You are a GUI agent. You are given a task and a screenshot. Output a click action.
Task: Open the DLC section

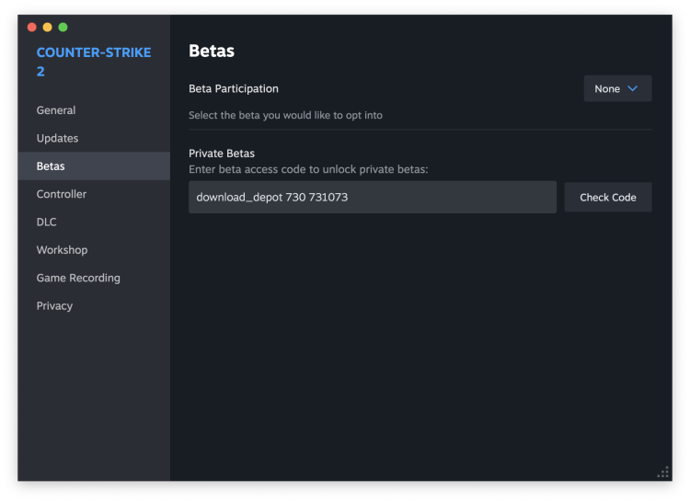pos(47,222)
